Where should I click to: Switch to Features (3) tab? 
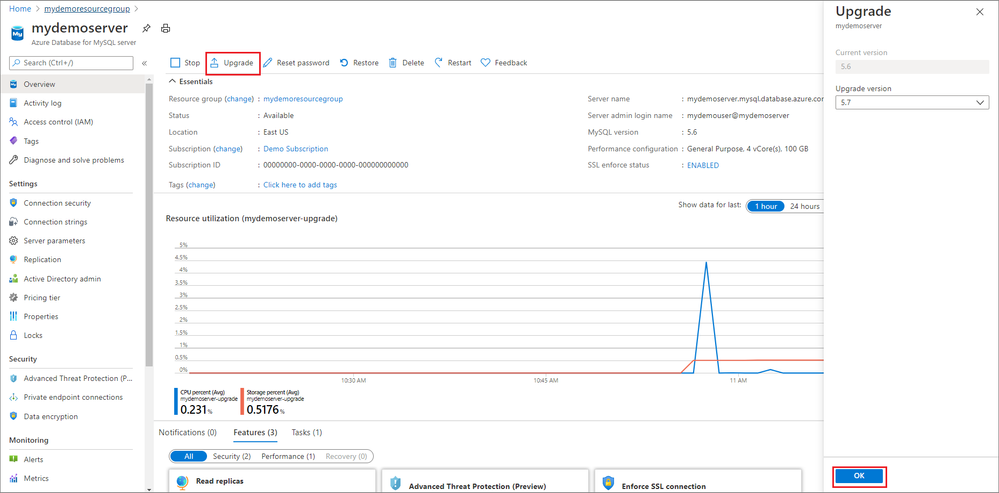coord(255,432)
